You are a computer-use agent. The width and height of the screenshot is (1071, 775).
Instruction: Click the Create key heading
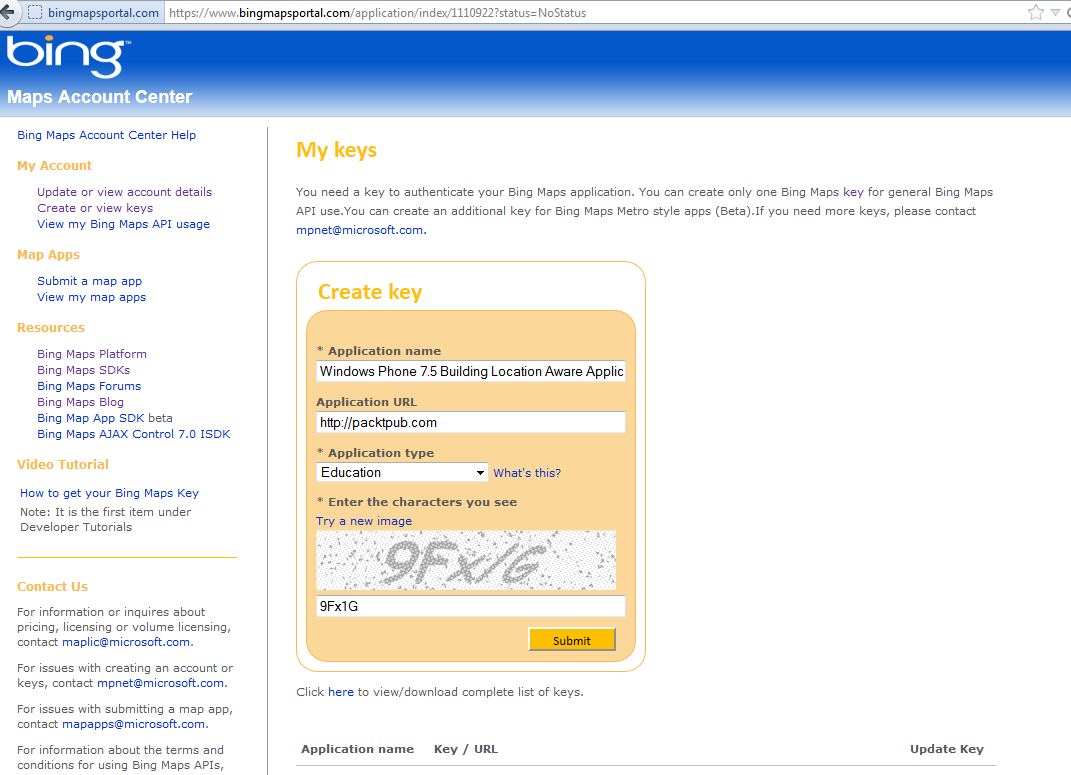click(370, 292)
